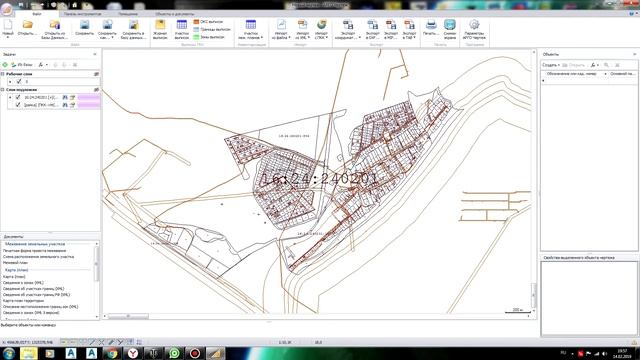Open the Участки выписок table icon

182,29
